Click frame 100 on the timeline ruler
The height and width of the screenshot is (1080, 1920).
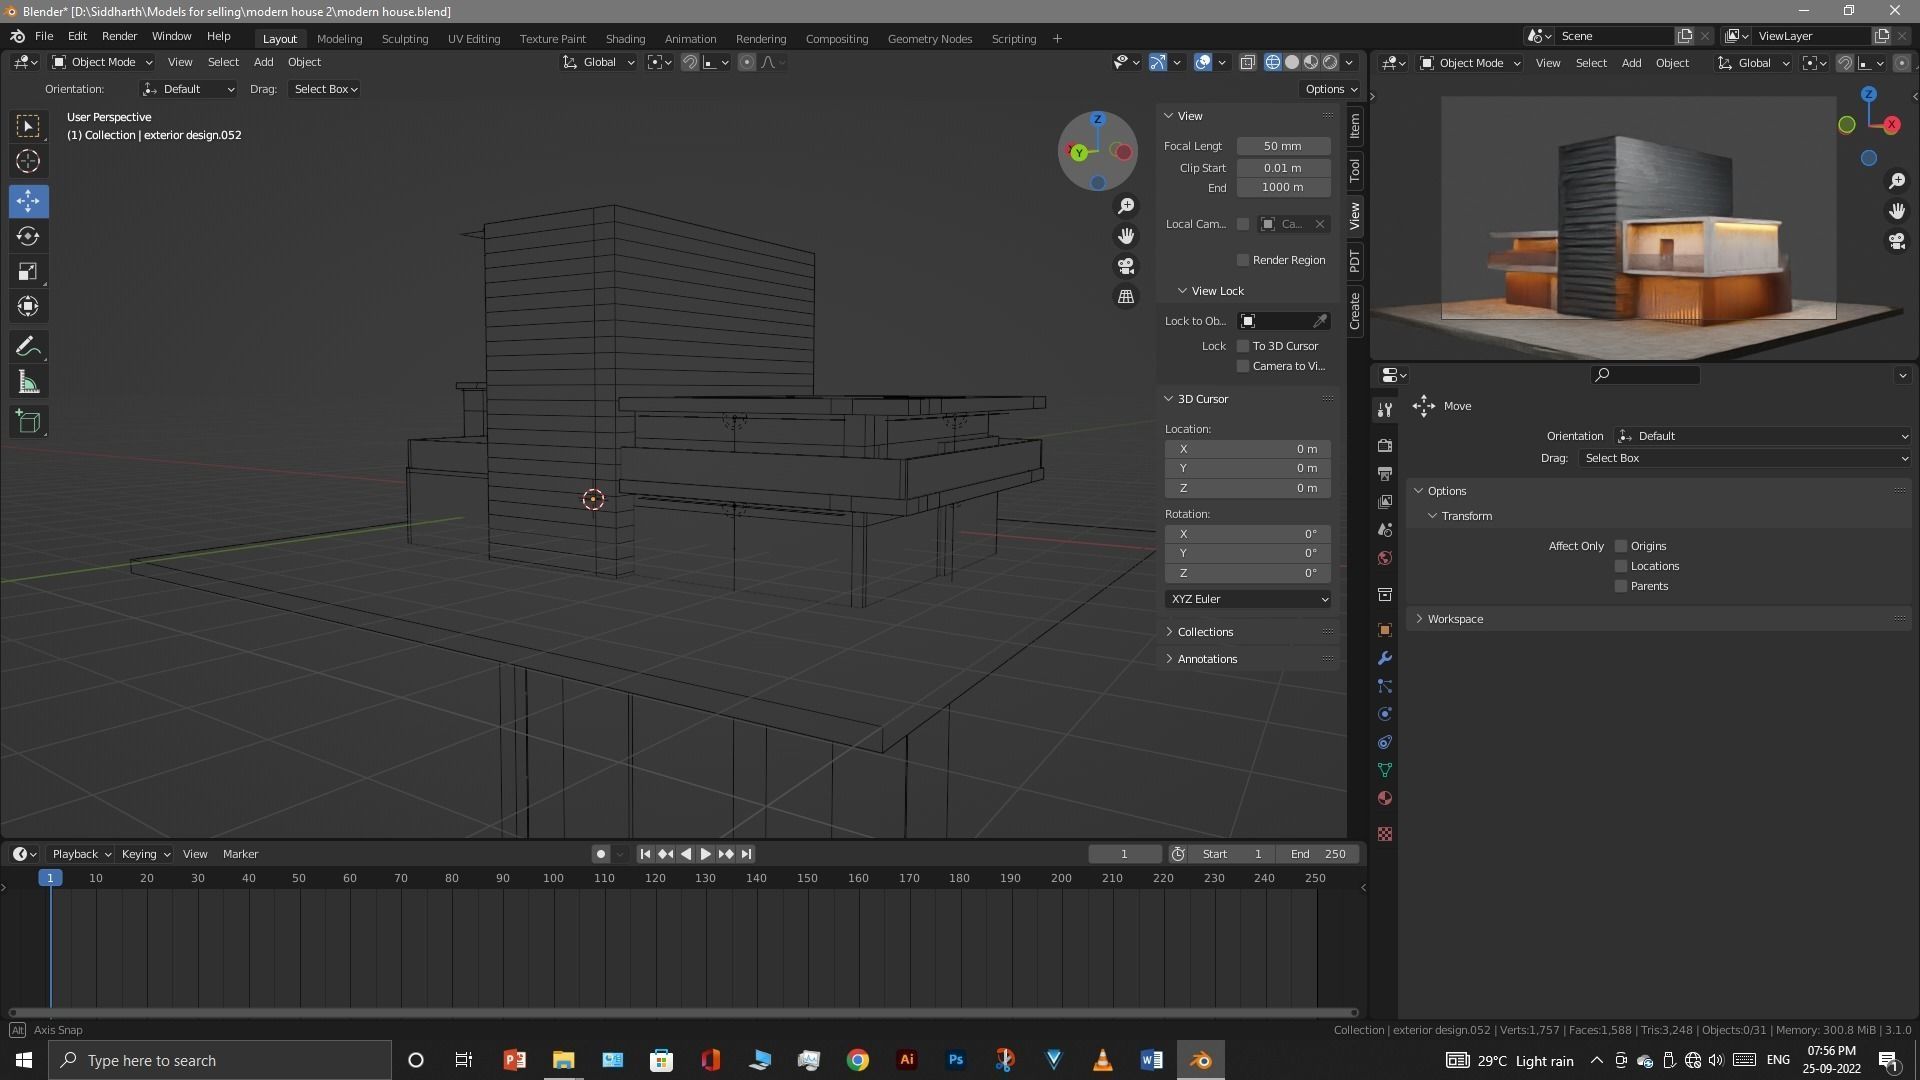[553, 878]
